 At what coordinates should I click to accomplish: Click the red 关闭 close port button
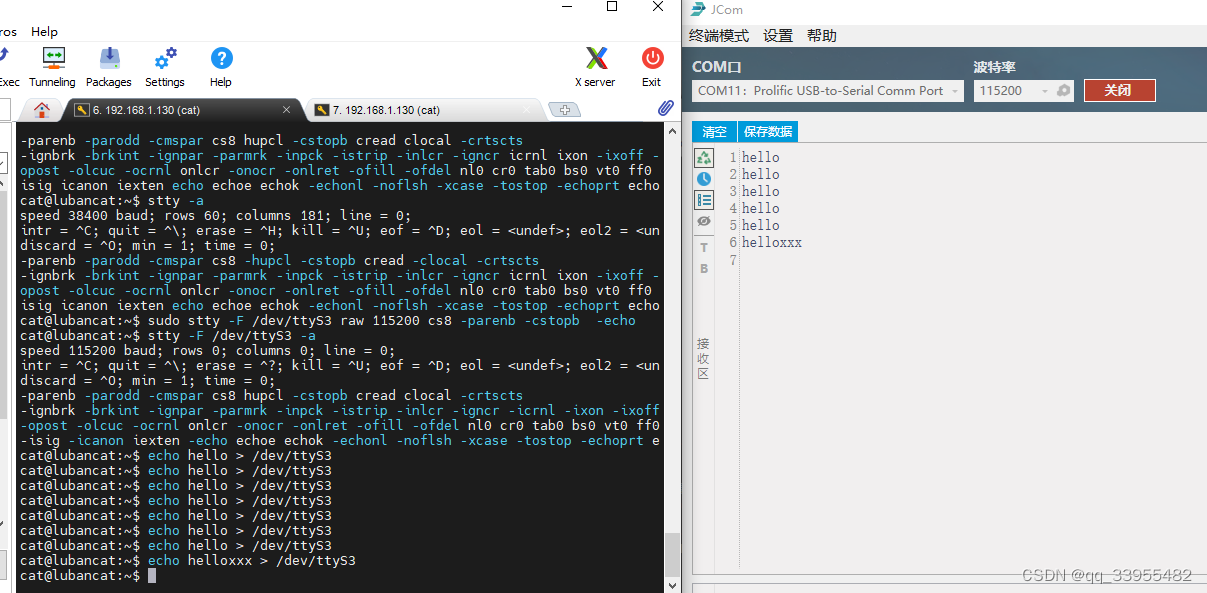[1119, 91]
